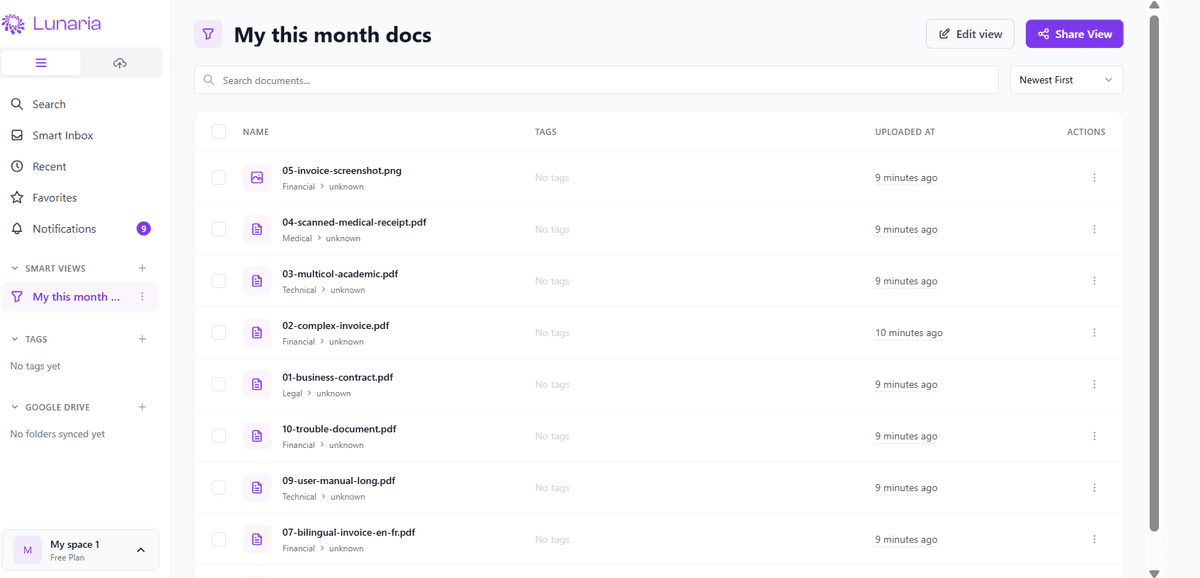Click '10 minutes ago' upload time
This screenshot has width=1200, height=578.
click(909, 333)
